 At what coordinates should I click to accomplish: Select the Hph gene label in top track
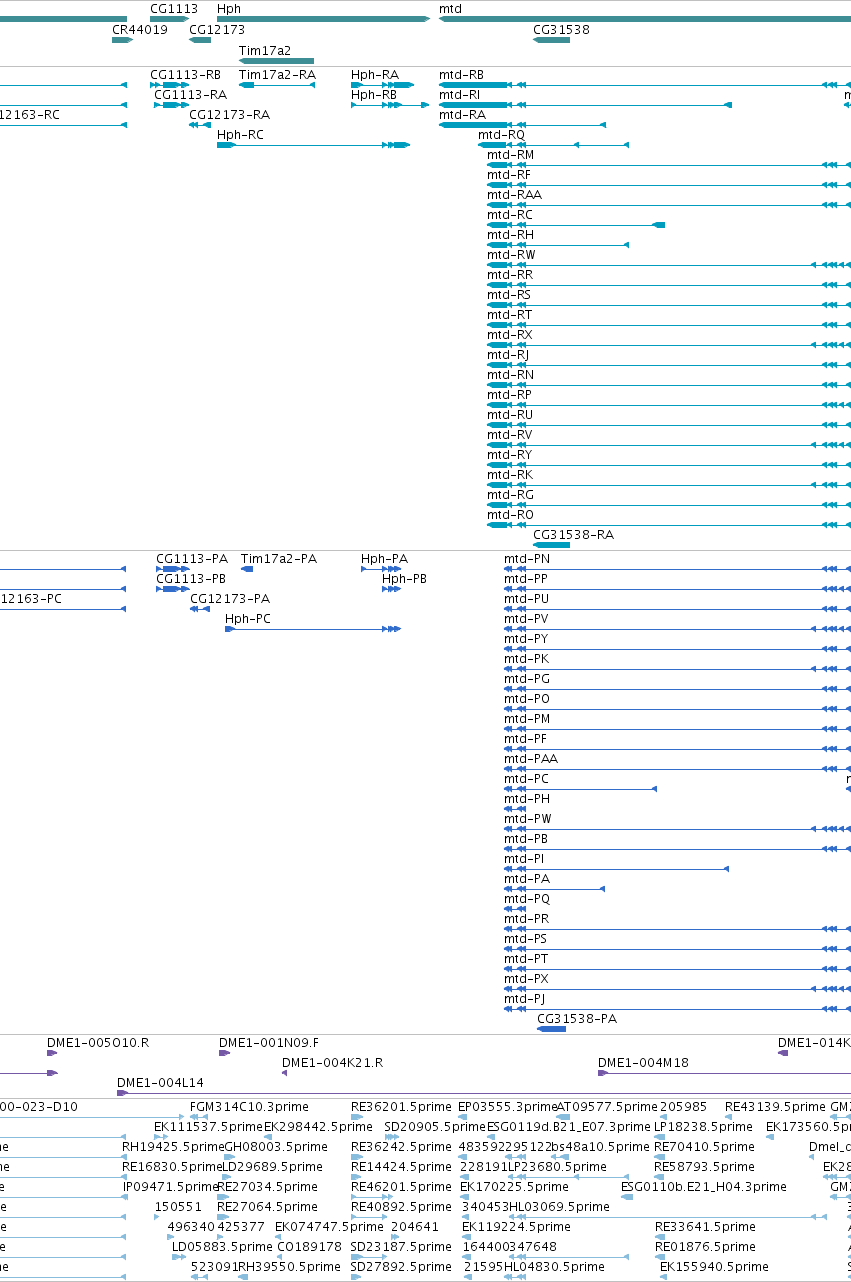click(229, 8)
